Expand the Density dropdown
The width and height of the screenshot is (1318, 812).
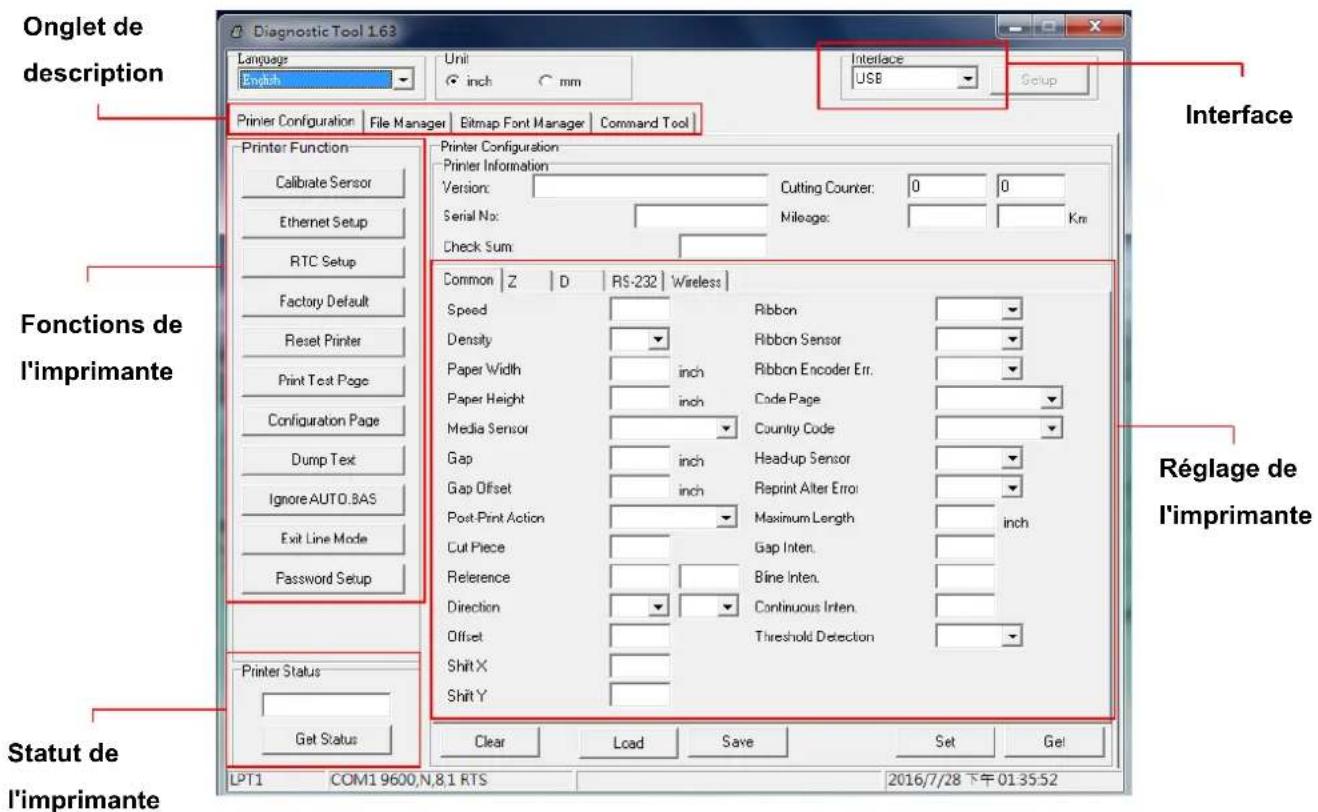(x=639, y=340)
